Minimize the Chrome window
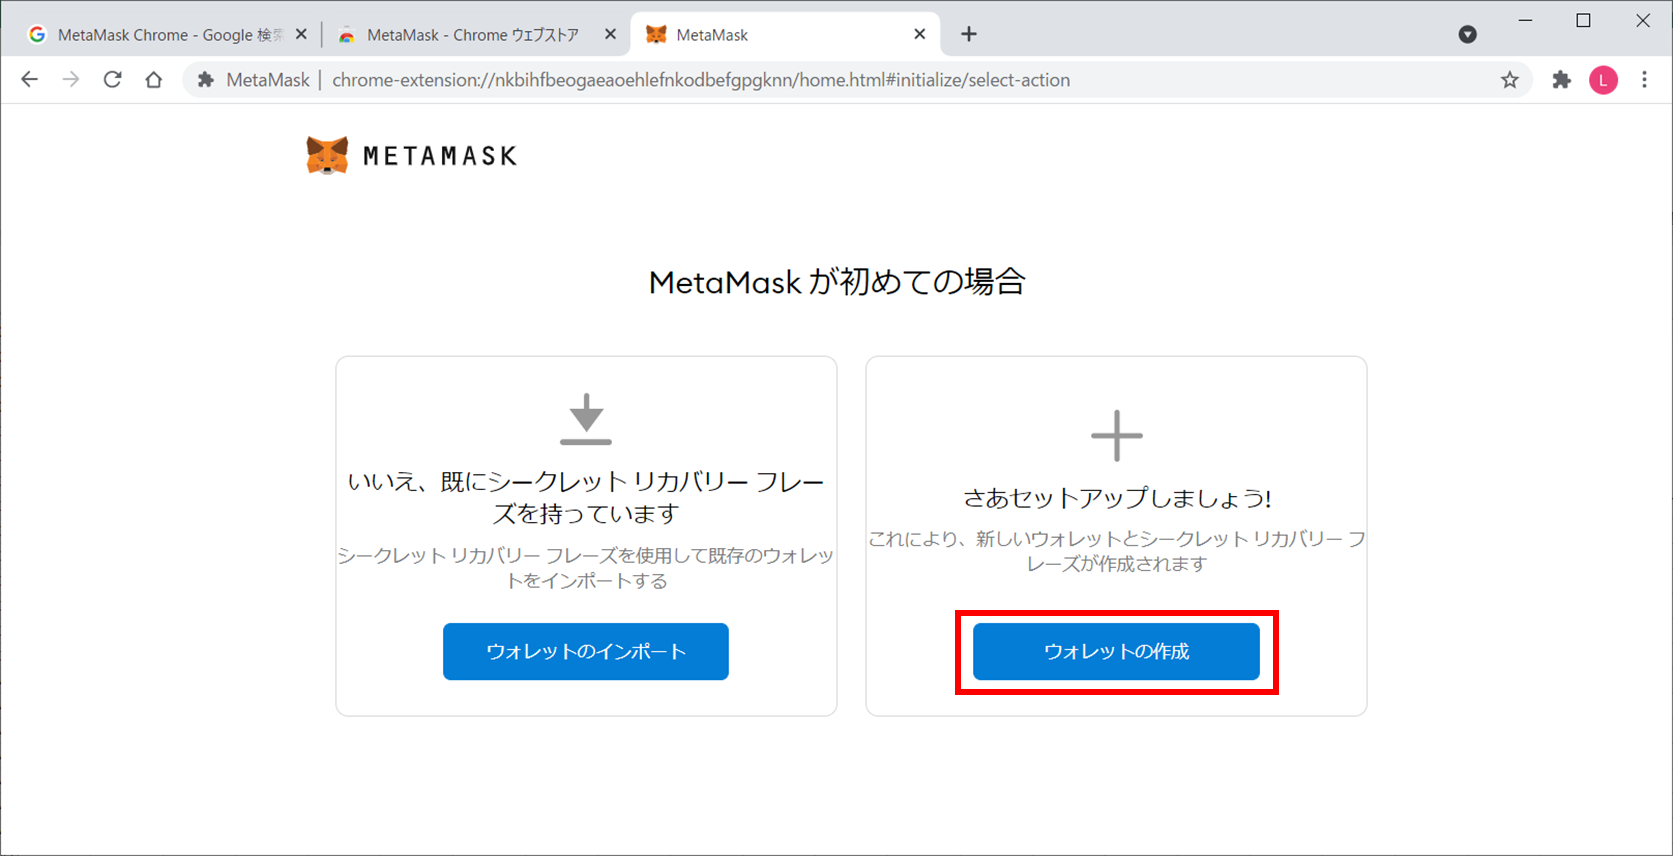 point(1525,20)
